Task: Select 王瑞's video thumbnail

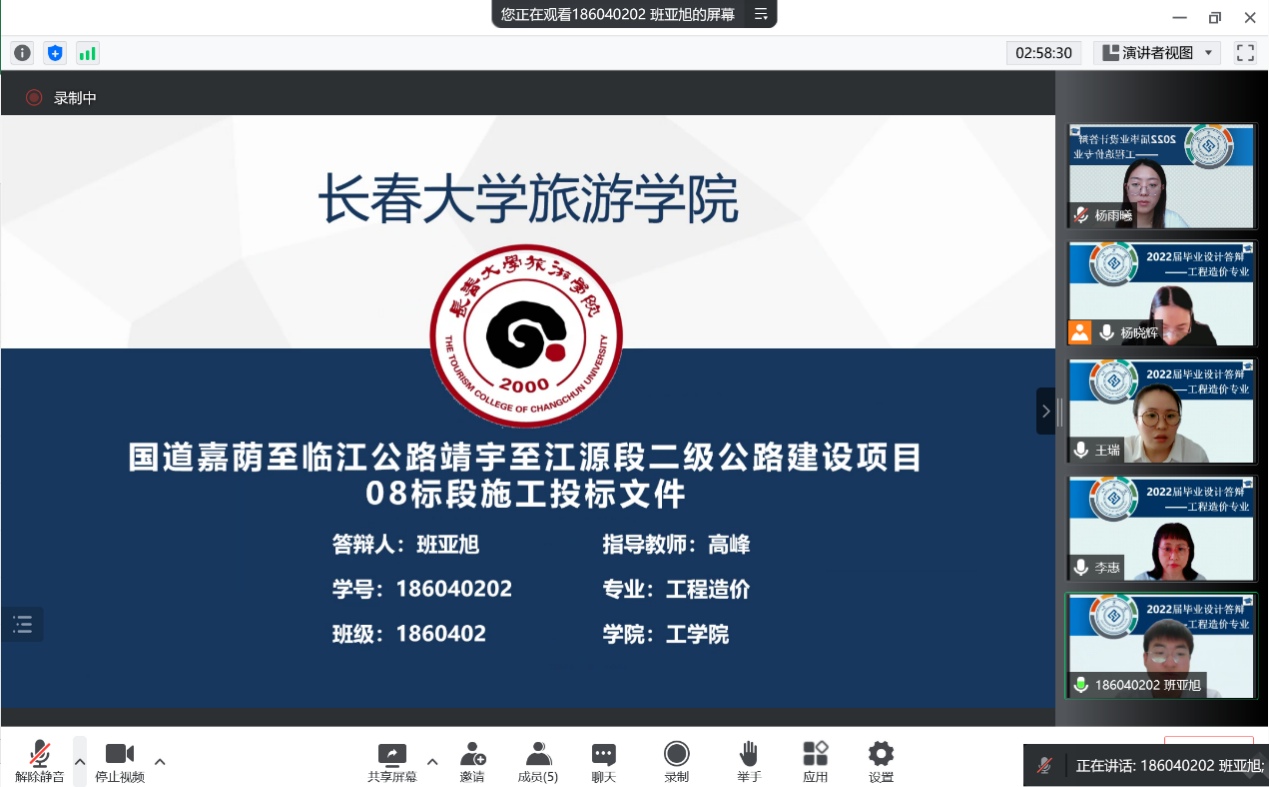Action: (1161, 411)
